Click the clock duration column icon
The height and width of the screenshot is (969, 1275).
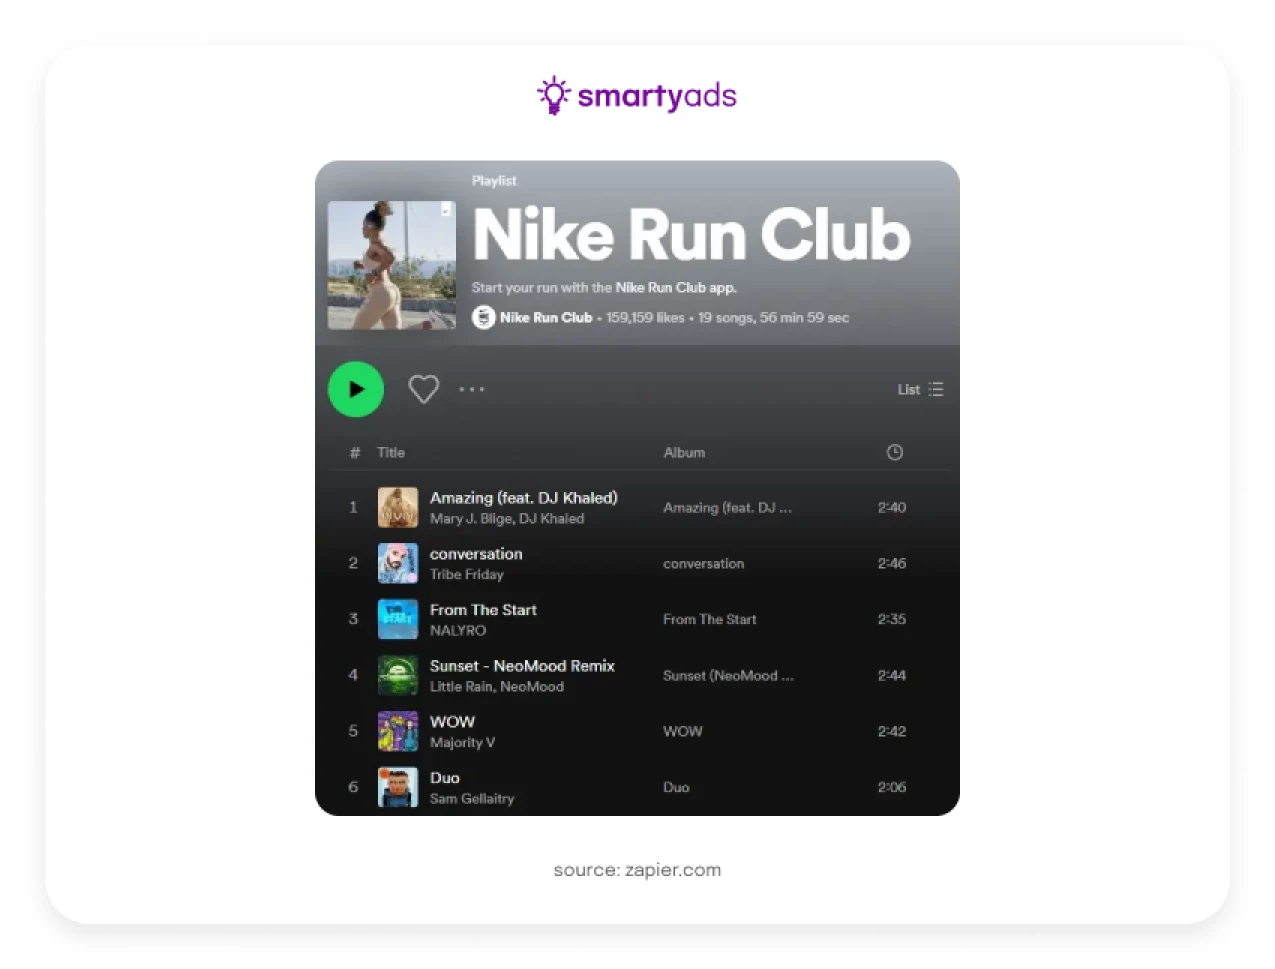pos(895,453)
